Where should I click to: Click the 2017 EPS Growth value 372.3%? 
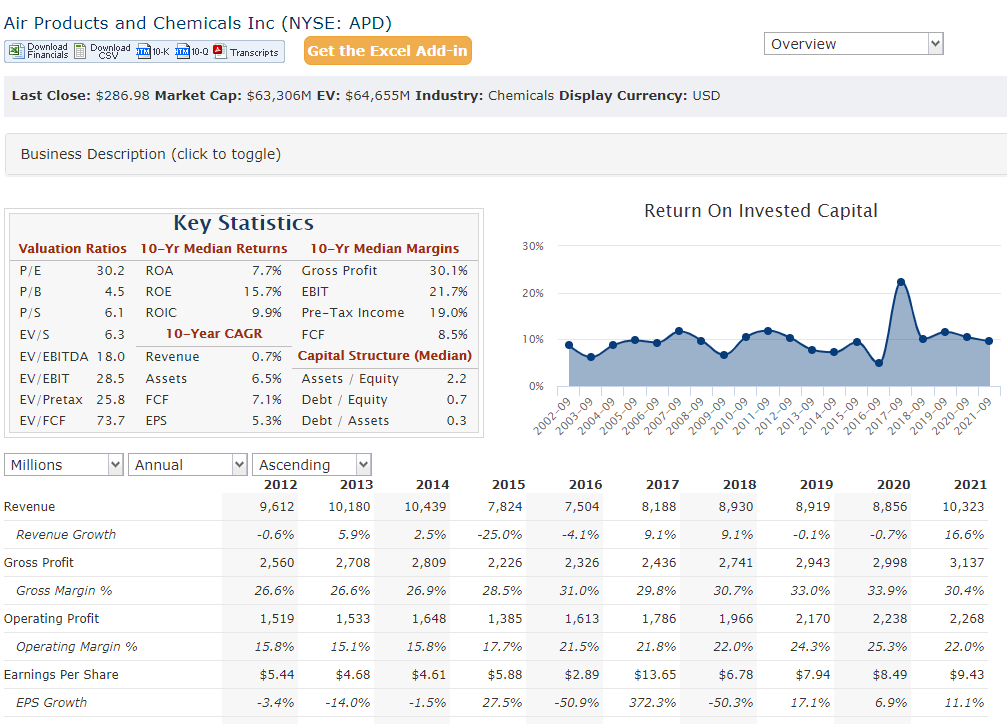(652, 702)
